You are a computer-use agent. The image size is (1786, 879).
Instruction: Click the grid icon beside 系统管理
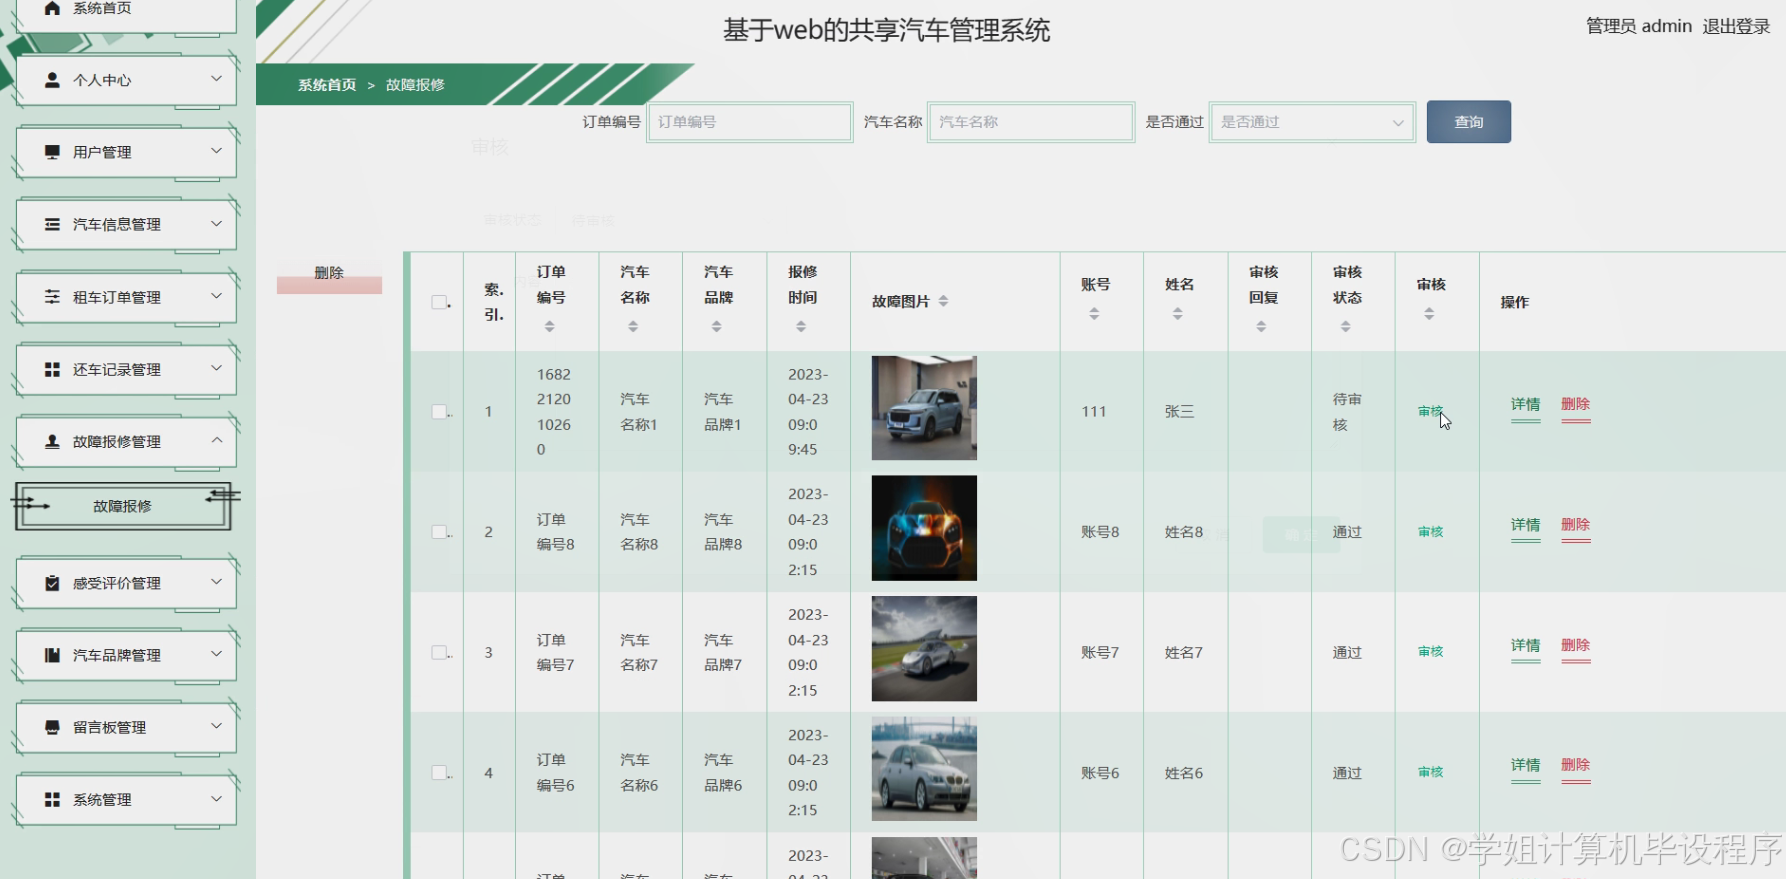coord(52,799)
